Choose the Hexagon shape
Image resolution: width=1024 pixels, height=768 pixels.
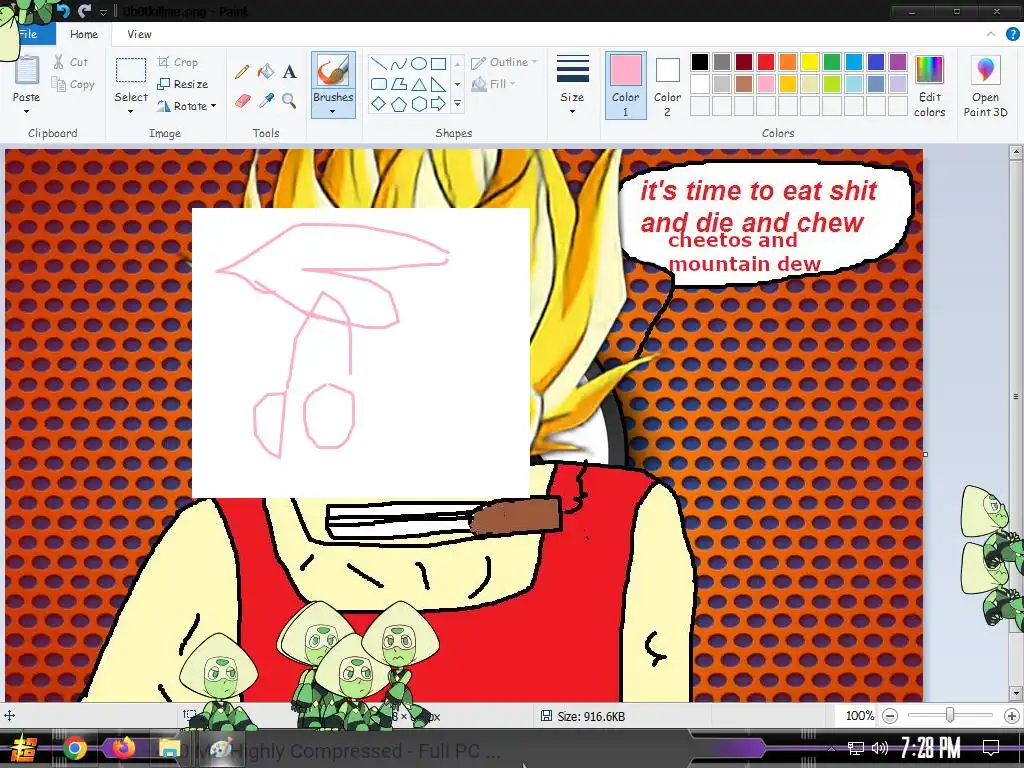pyautogui.click(x=419, y=104)
